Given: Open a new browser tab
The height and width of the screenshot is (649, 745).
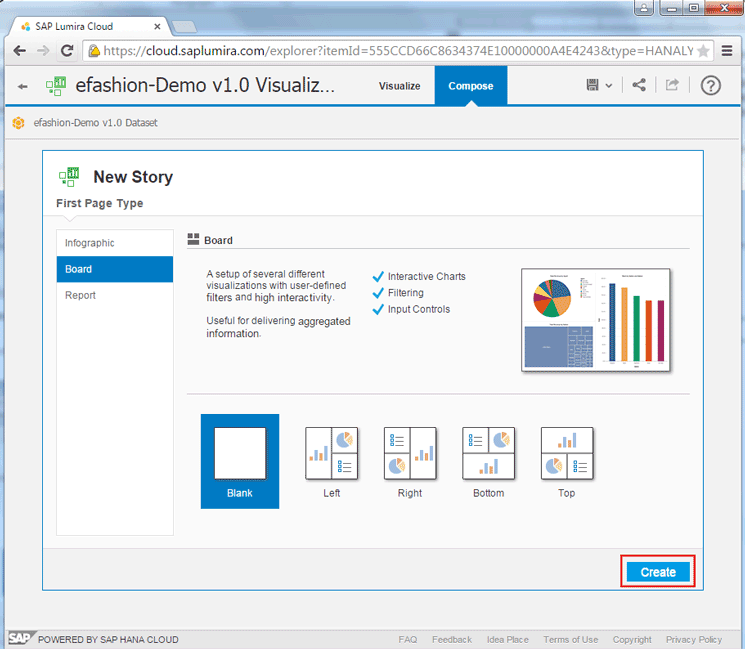Looking at the screenshot, I should [184, 27].
